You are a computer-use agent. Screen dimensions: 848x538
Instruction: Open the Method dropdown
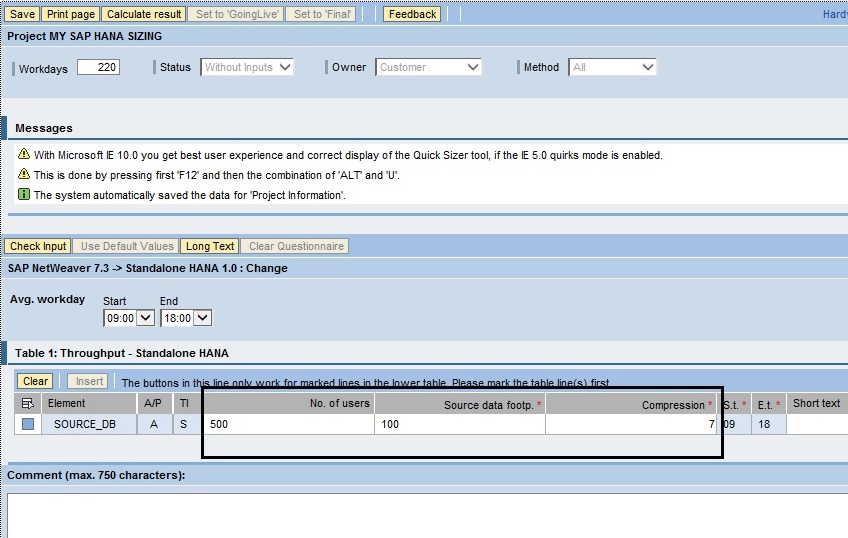(612, 67)
